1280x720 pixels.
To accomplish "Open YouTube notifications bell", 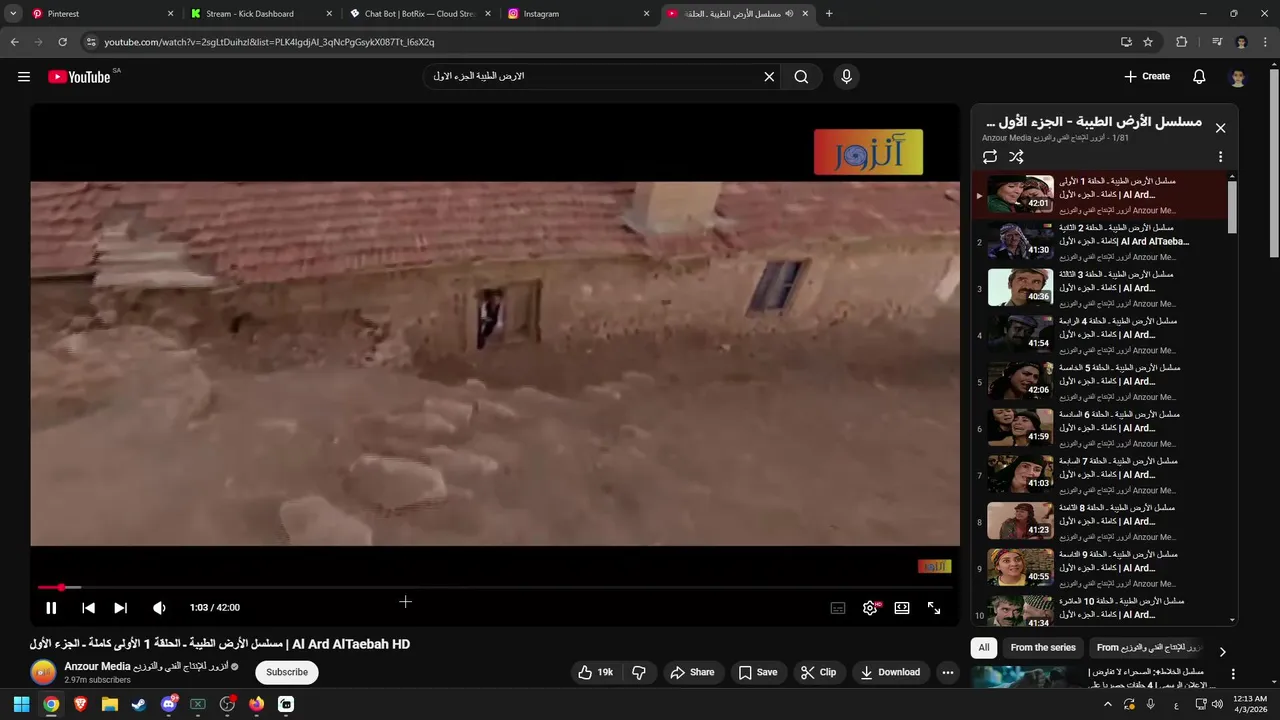I will point(1199,77).
